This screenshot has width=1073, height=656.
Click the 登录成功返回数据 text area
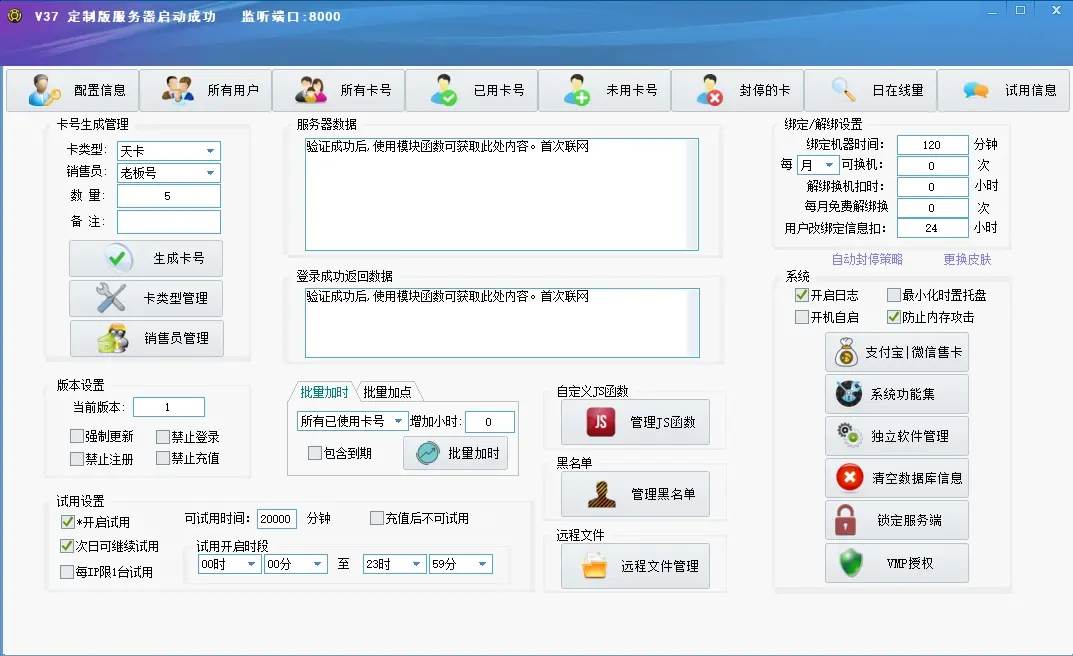click(502, 323)
